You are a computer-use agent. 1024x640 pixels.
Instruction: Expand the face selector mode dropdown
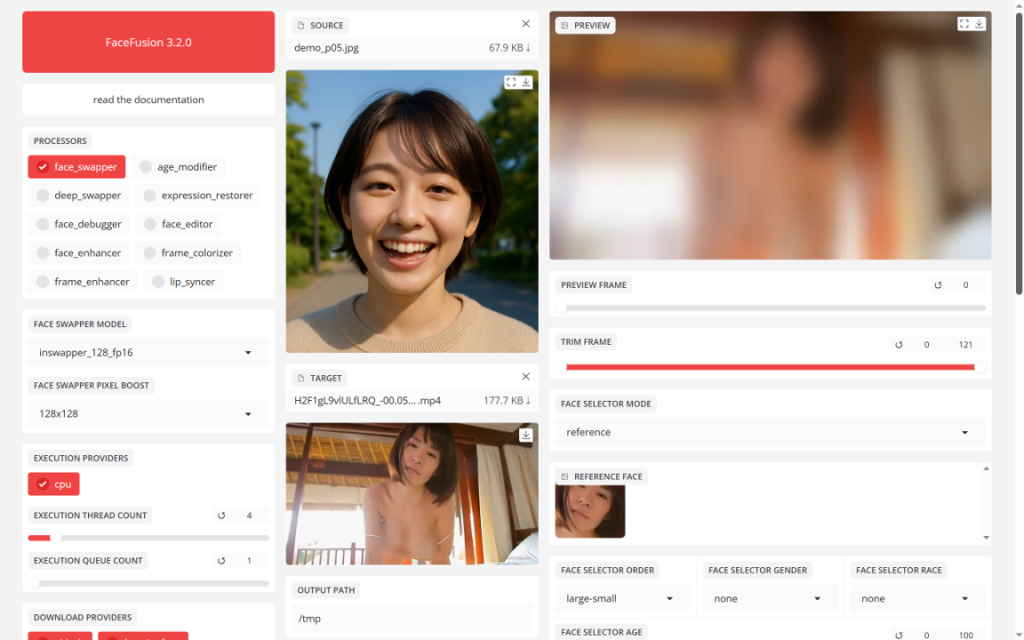coord(770,432)
